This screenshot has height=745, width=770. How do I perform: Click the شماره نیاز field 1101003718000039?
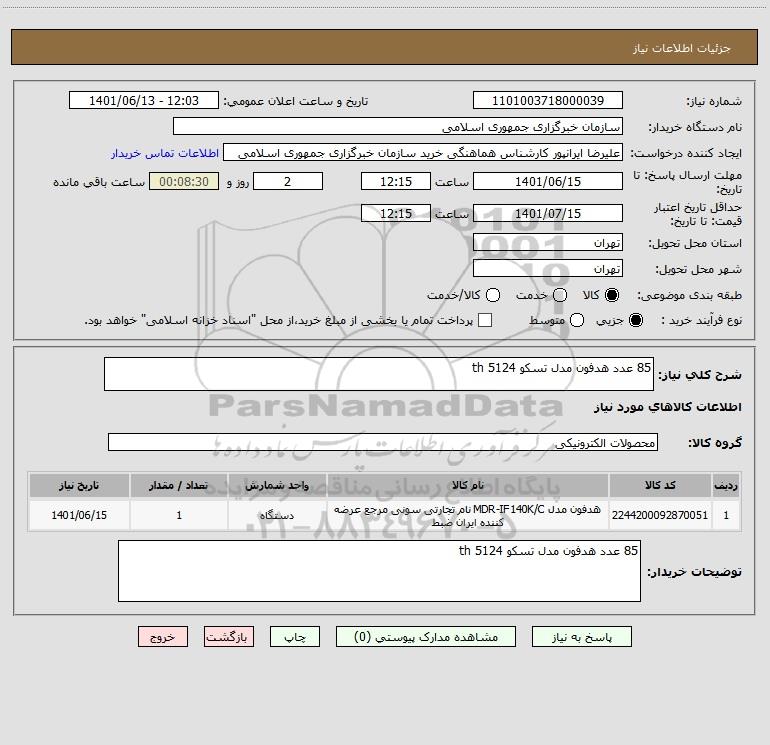click(548, 101)
